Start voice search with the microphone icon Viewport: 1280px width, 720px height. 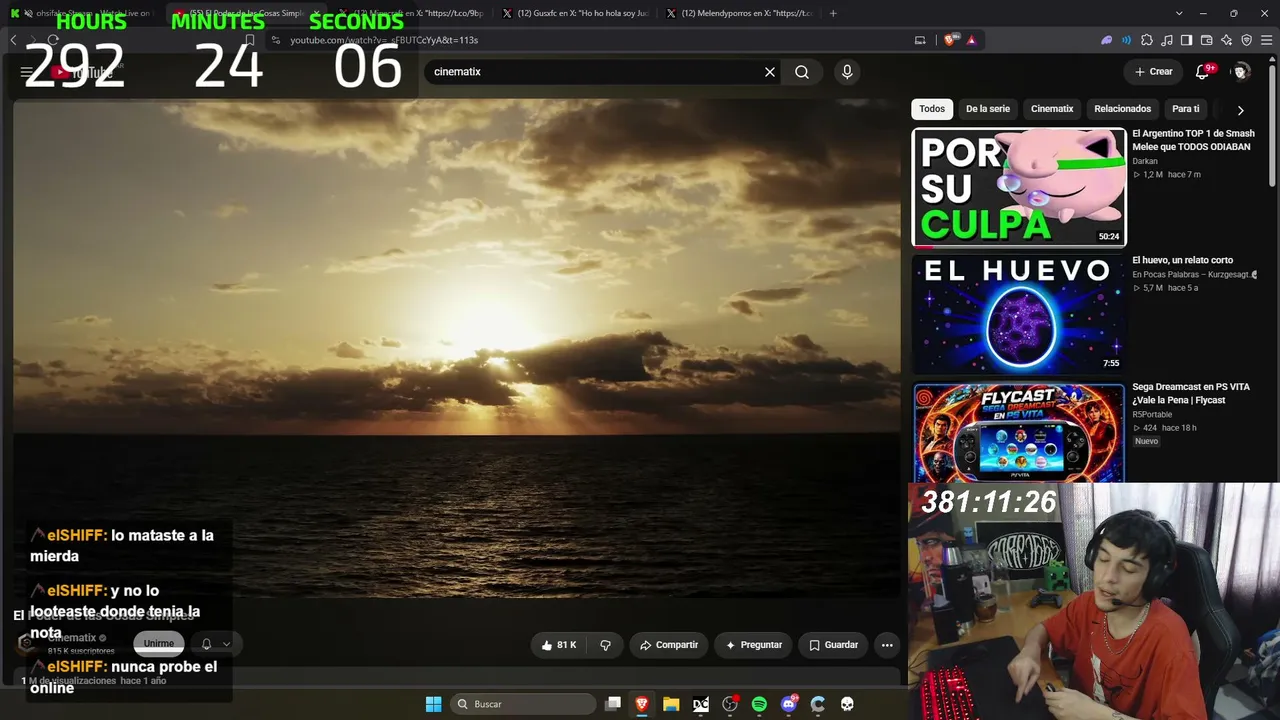click(x=847, y=72)
